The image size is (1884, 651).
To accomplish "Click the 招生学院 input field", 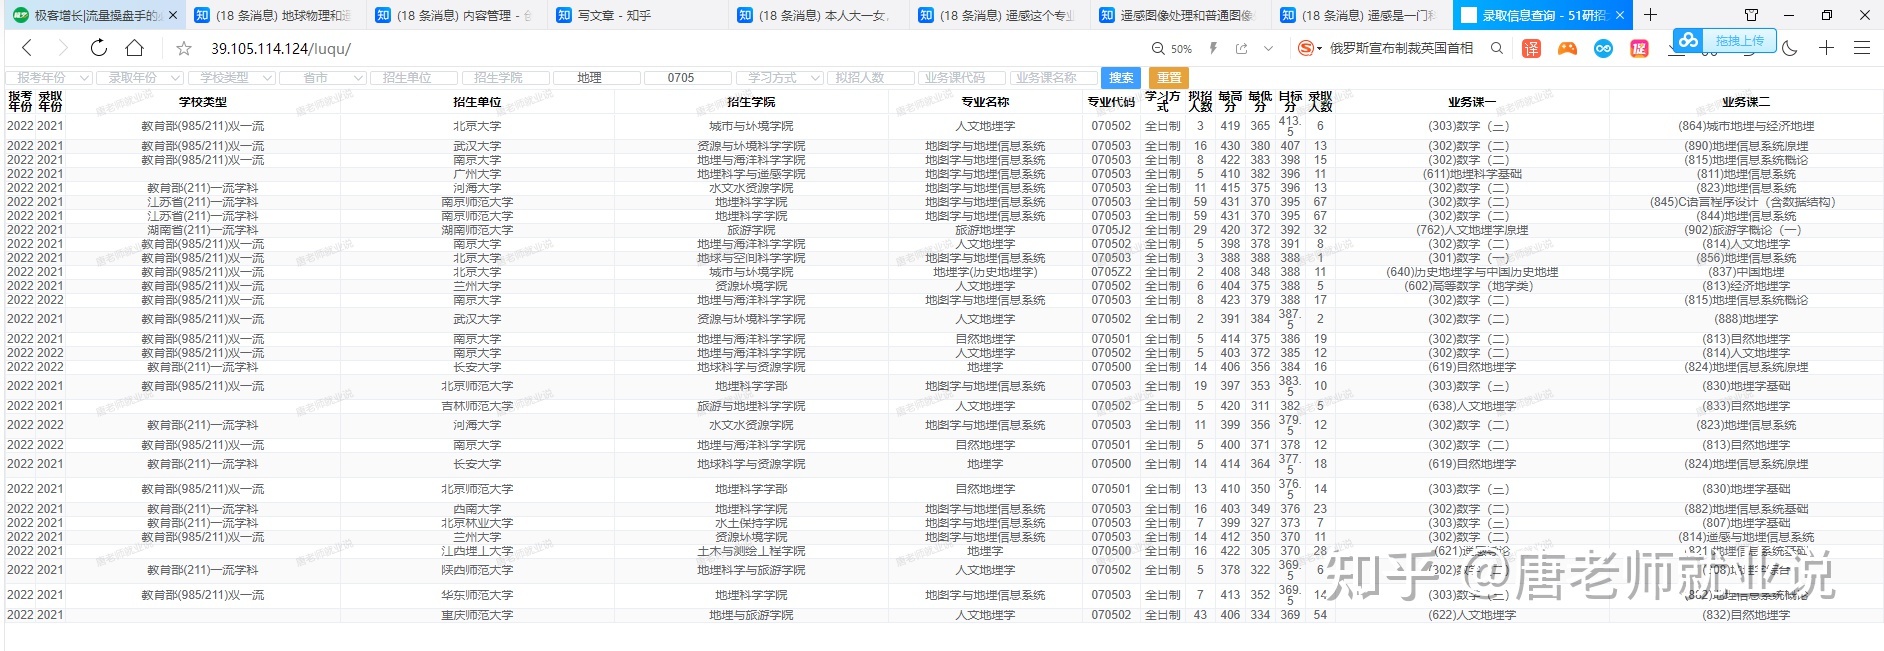I will click(x=504, y=78).
